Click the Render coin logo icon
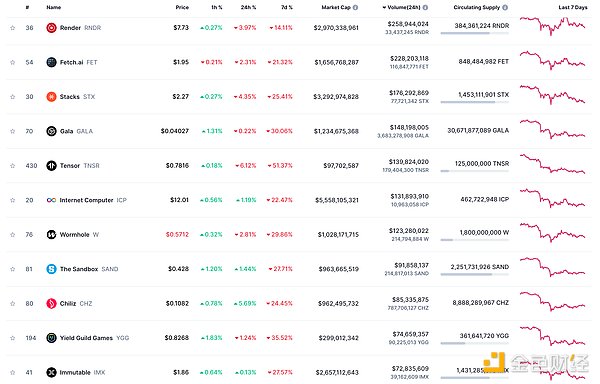Viewport: 600px width, 384px height. point(51,28)
